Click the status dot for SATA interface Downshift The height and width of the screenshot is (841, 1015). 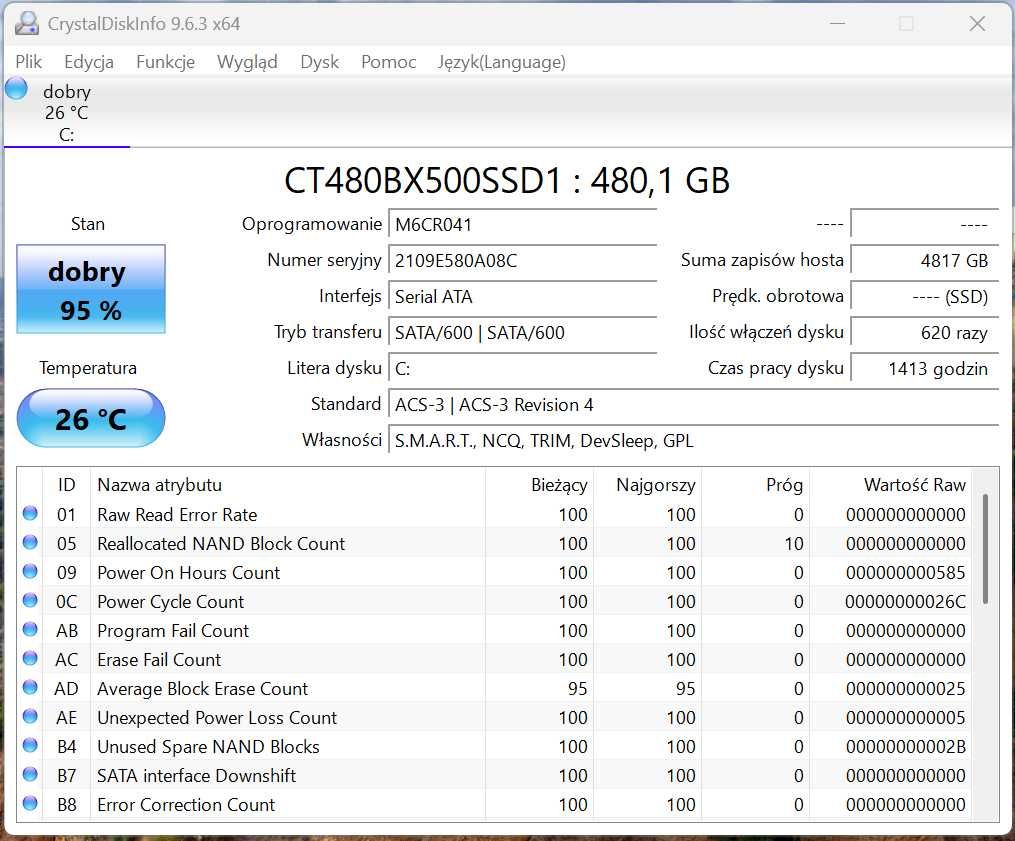pos(30,774)
